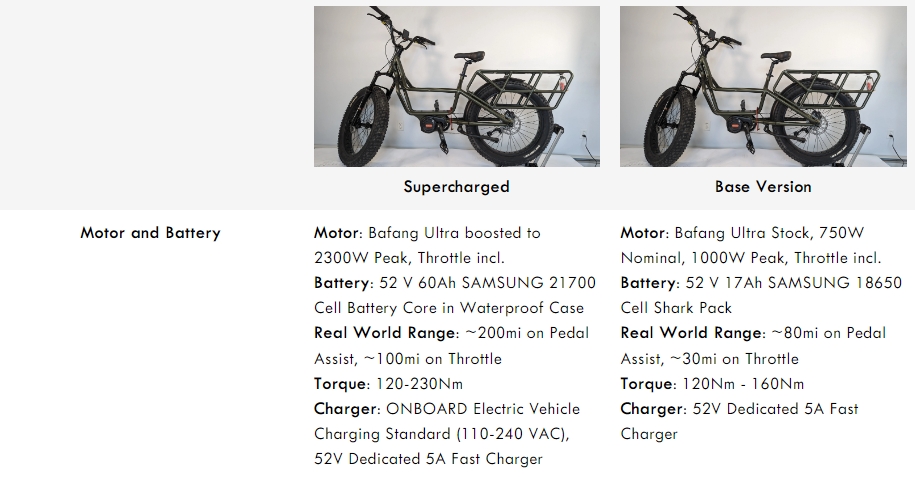Click the Torque label showing 120Nm - 160Nm
This screenshot has width=915, height=477.
[x=646, y=384]
